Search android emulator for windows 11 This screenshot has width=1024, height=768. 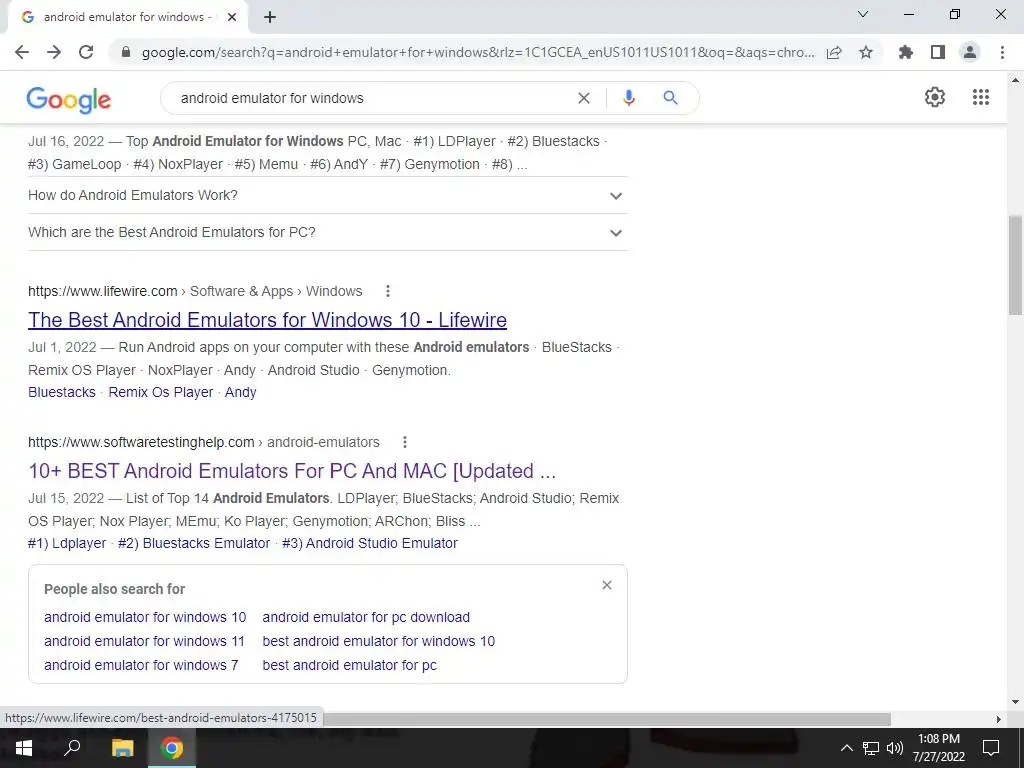[144, 641]
